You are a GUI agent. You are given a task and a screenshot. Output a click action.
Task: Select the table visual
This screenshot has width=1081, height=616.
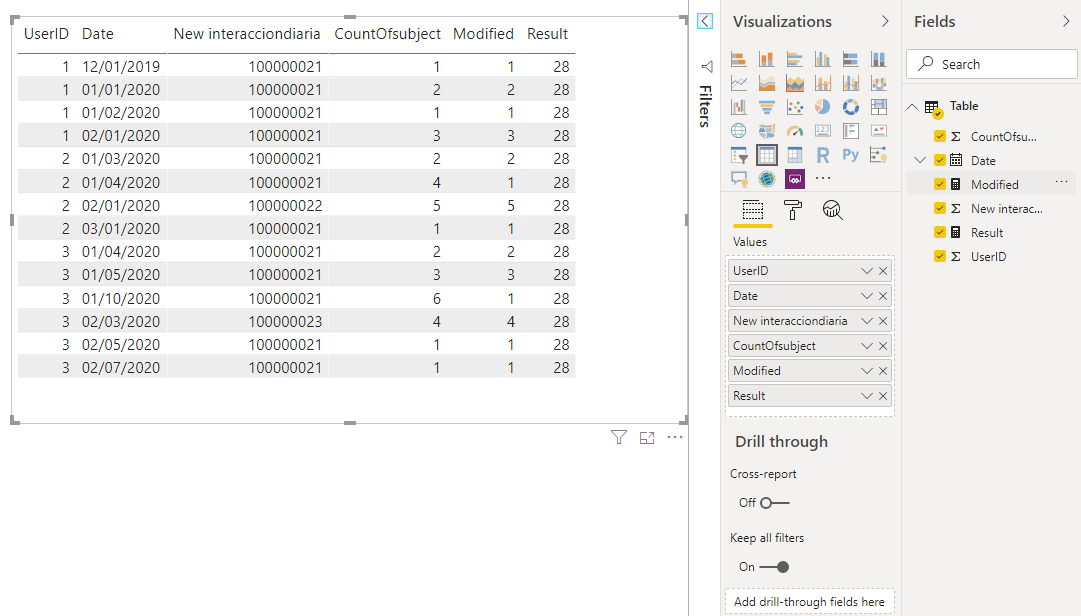(767, 155)
